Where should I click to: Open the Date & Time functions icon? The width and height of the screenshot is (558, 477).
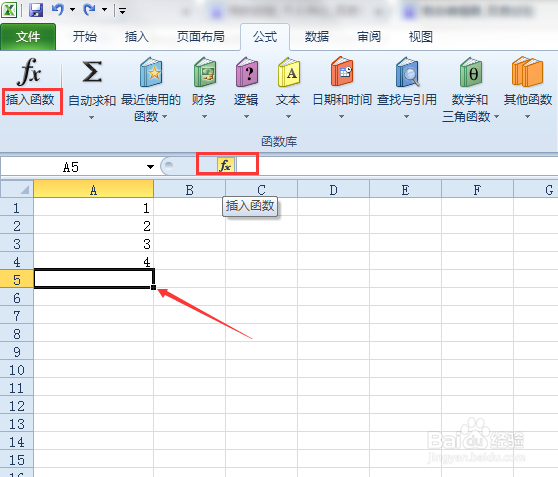click(x=342, y=71)
